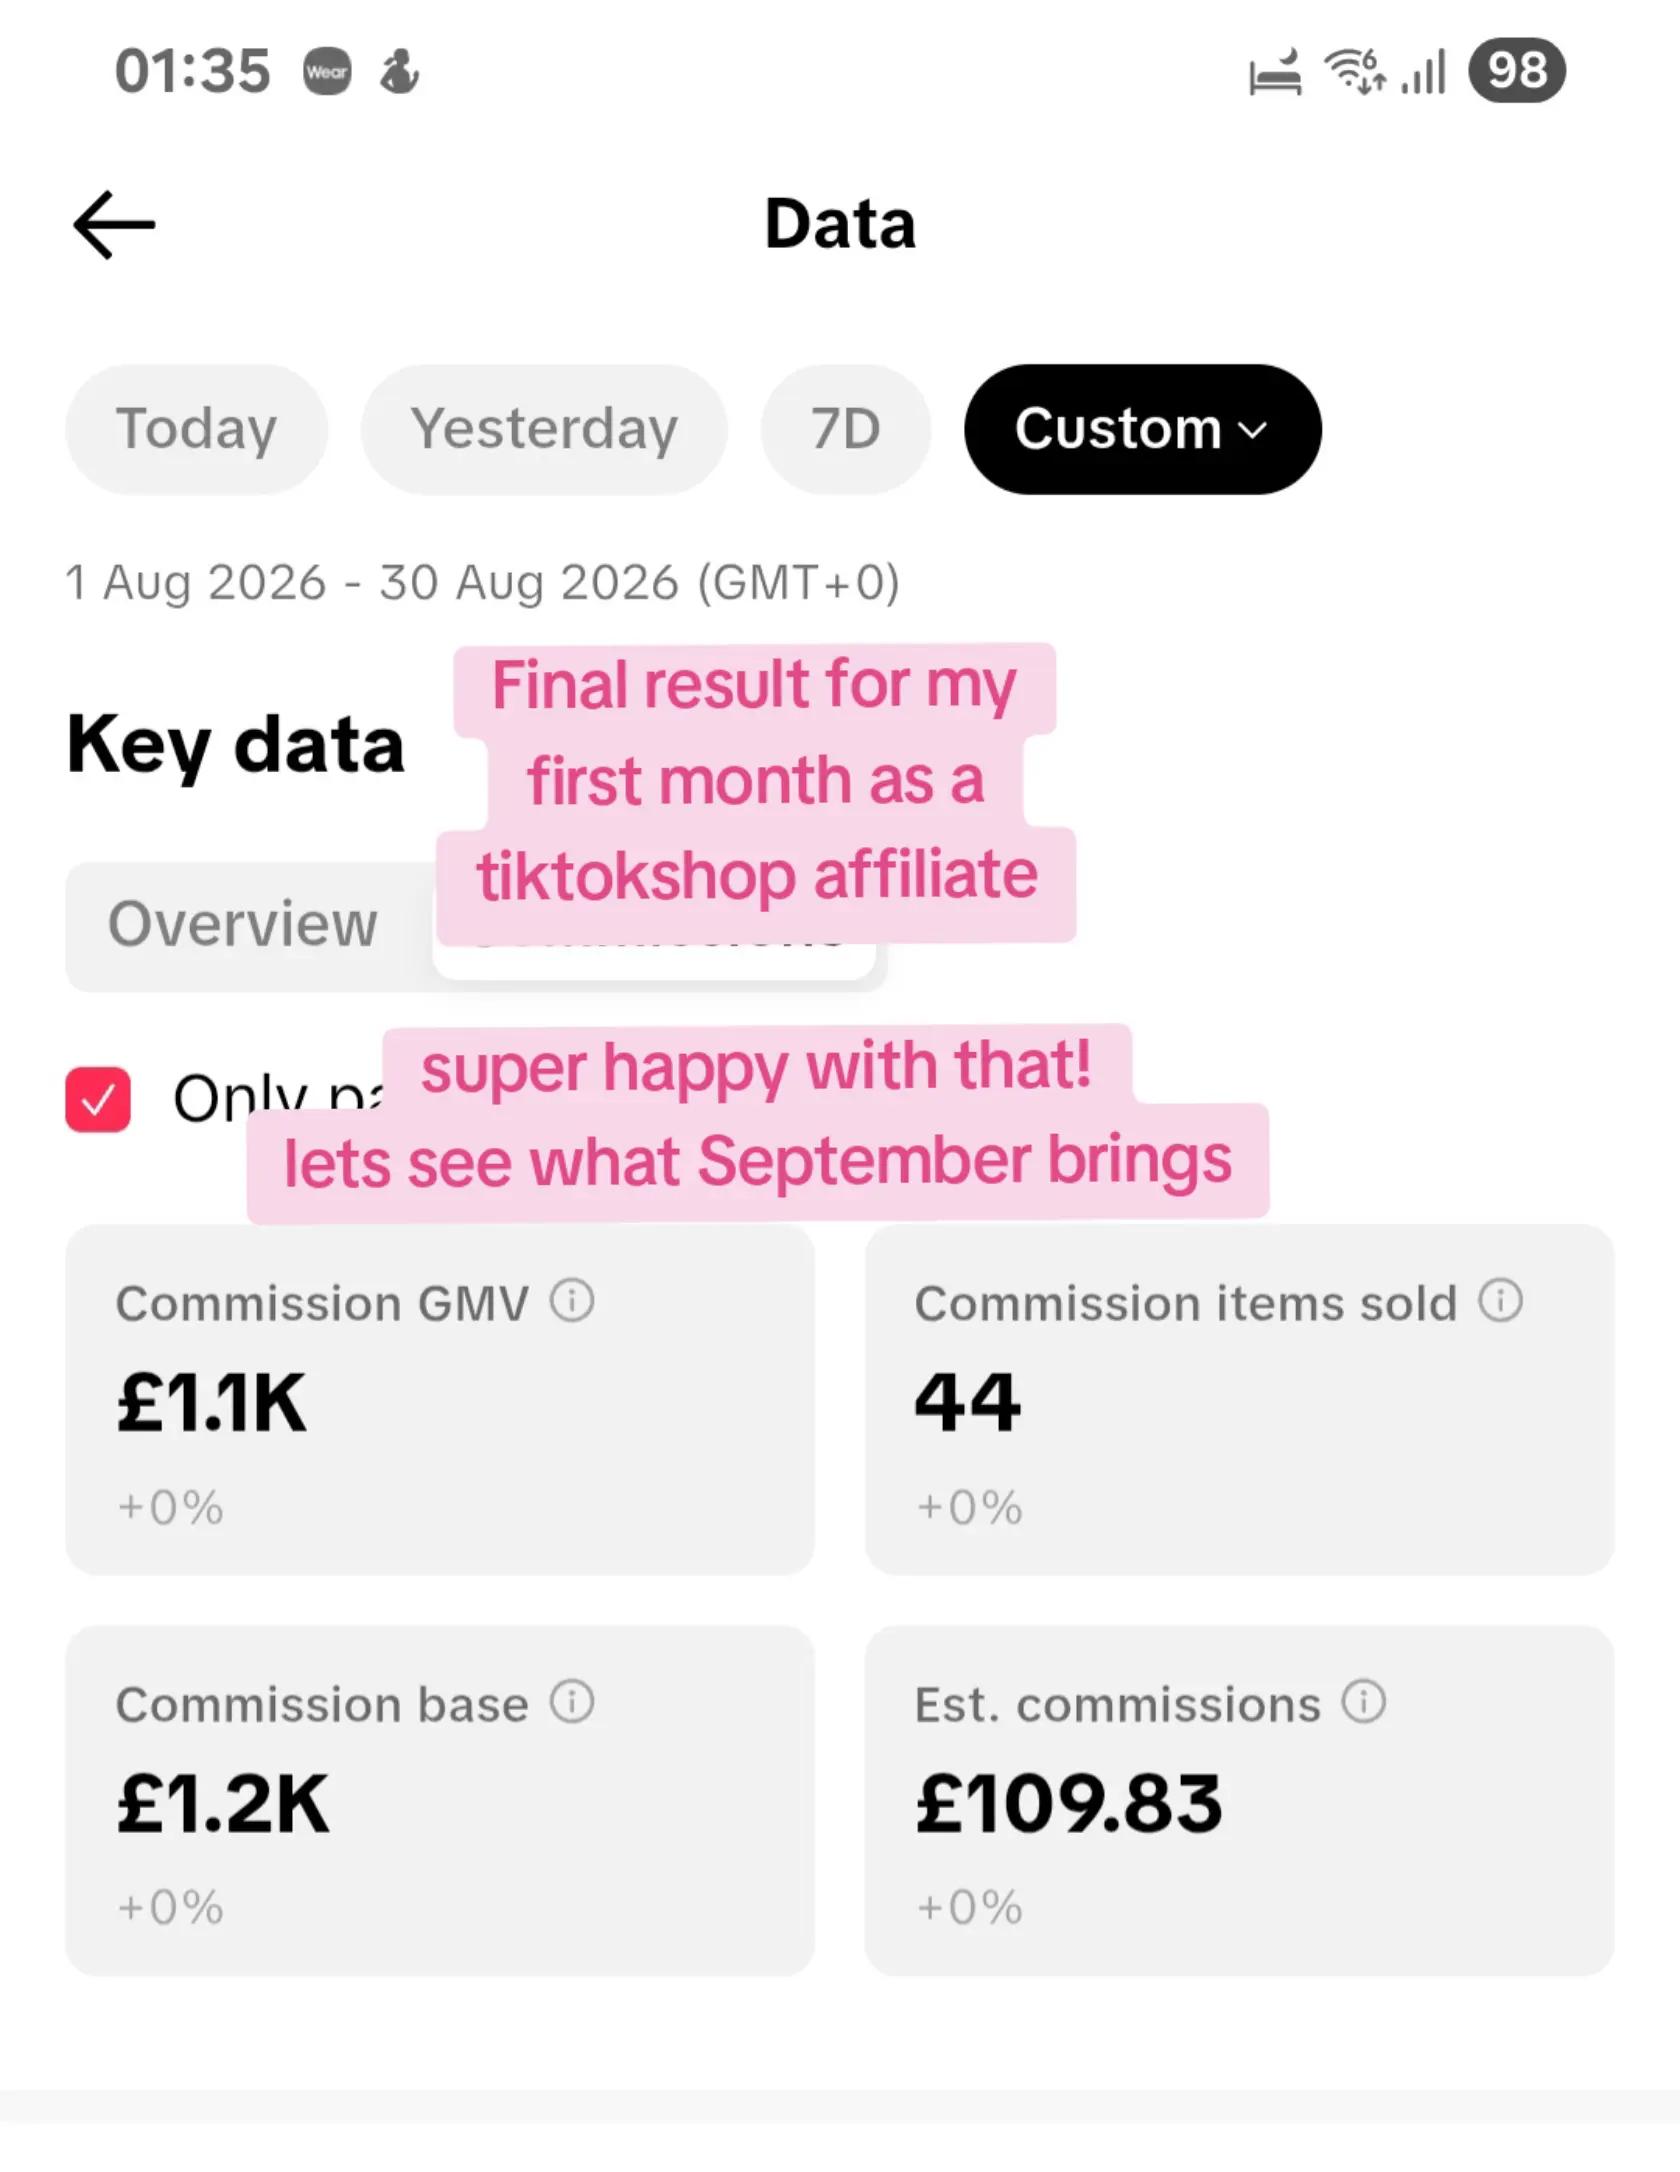Expand the Custom date range dropdown
Image resolution: width=1680 pixels, height=2172 pixels.
tap(1142, 429)
